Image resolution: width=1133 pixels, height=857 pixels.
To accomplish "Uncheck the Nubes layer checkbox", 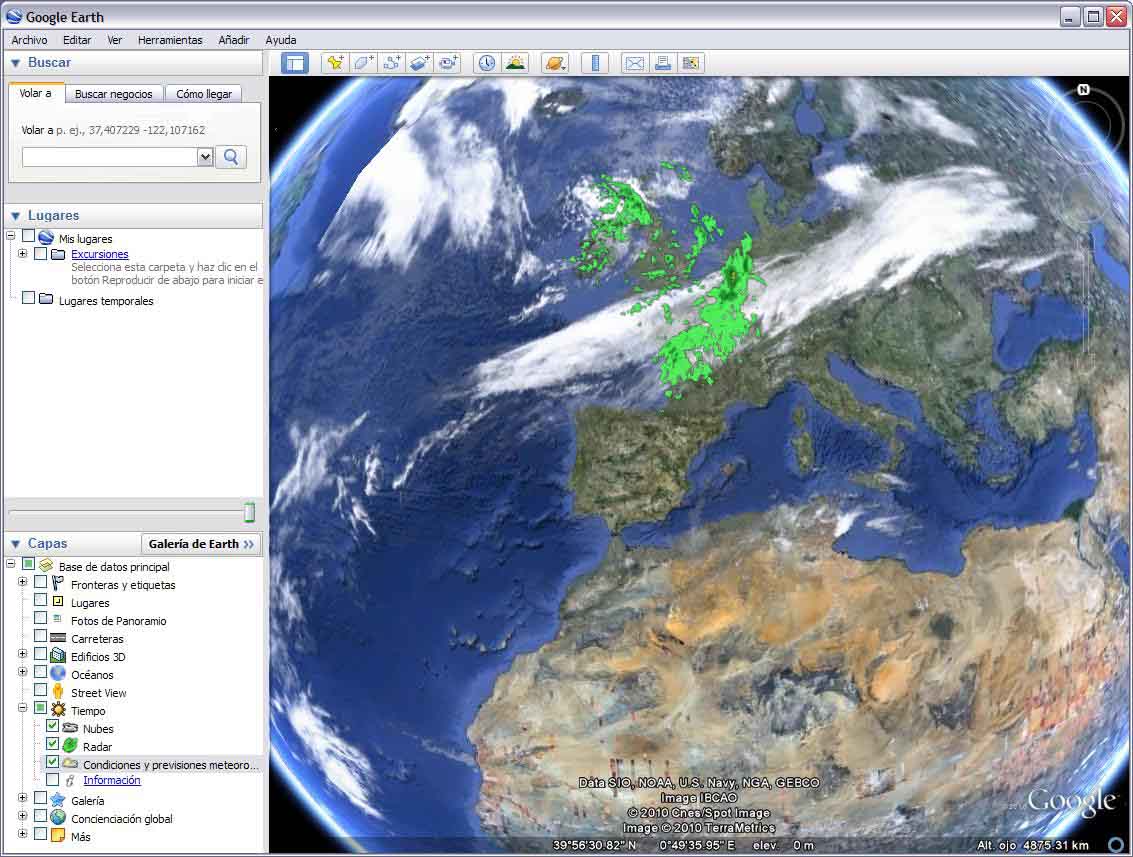I will (x=52, y=725).
